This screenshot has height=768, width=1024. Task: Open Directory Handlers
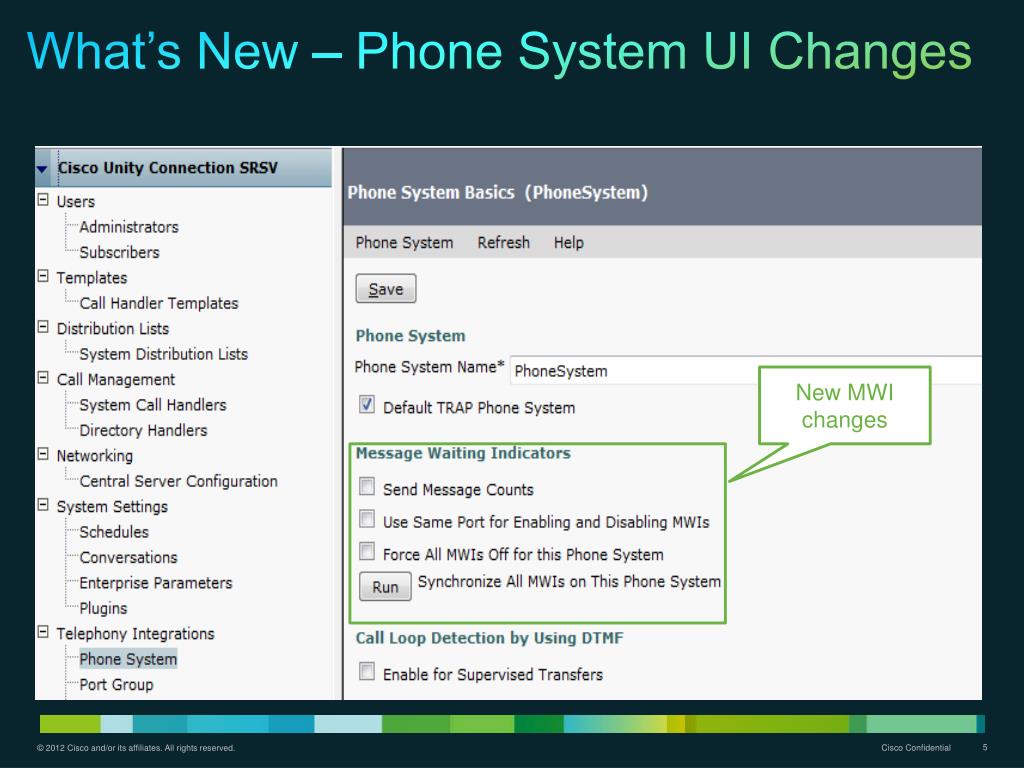(143, 431)
